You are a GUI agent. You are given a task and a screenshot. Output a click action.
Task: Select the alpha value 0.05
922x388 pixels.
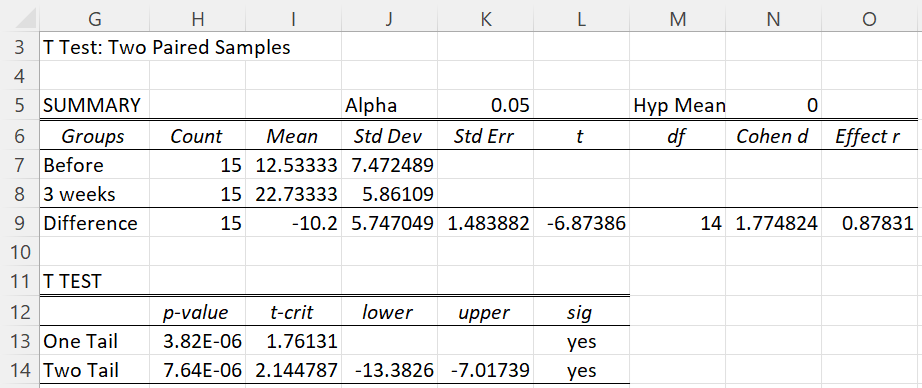tap(485, 105)
